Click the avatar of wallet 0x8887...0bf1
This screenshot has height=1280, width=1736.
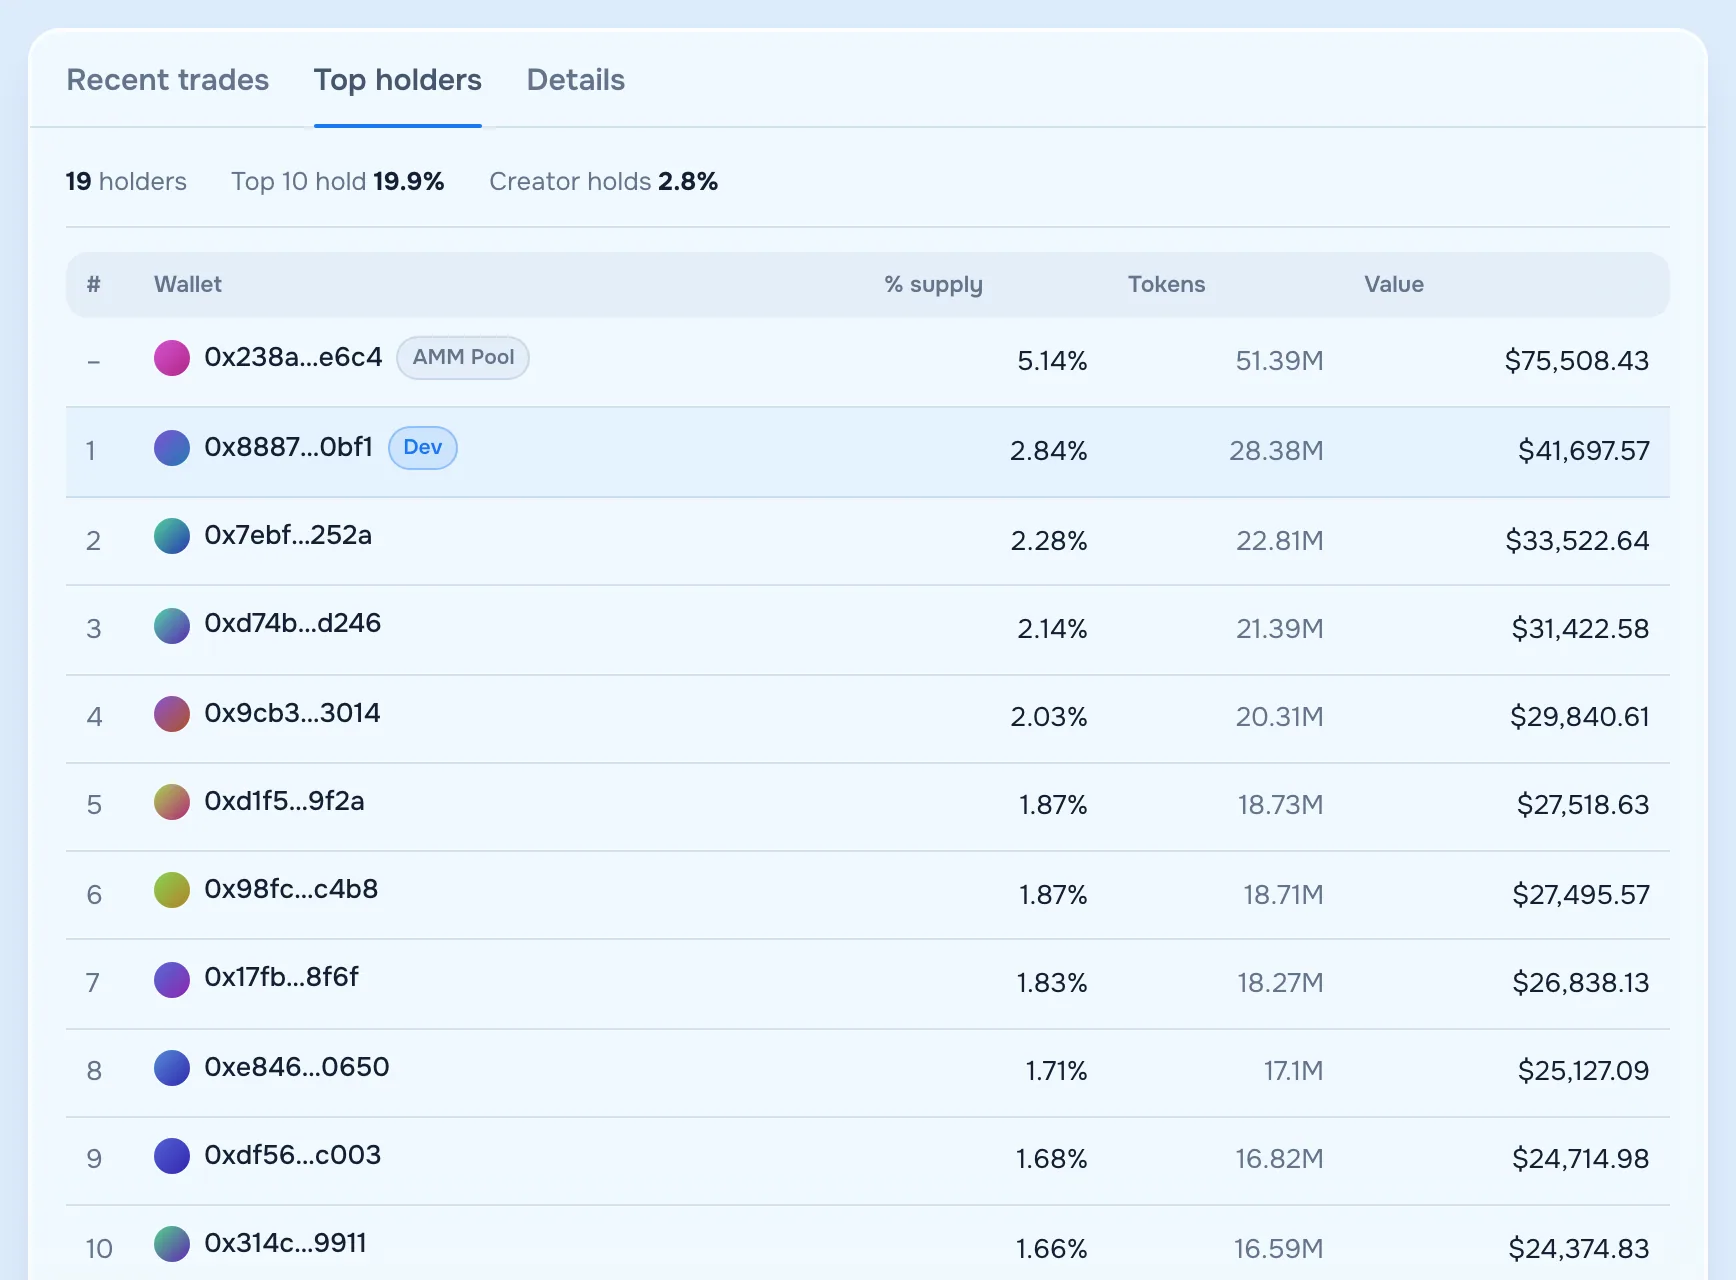coord(172,448)
